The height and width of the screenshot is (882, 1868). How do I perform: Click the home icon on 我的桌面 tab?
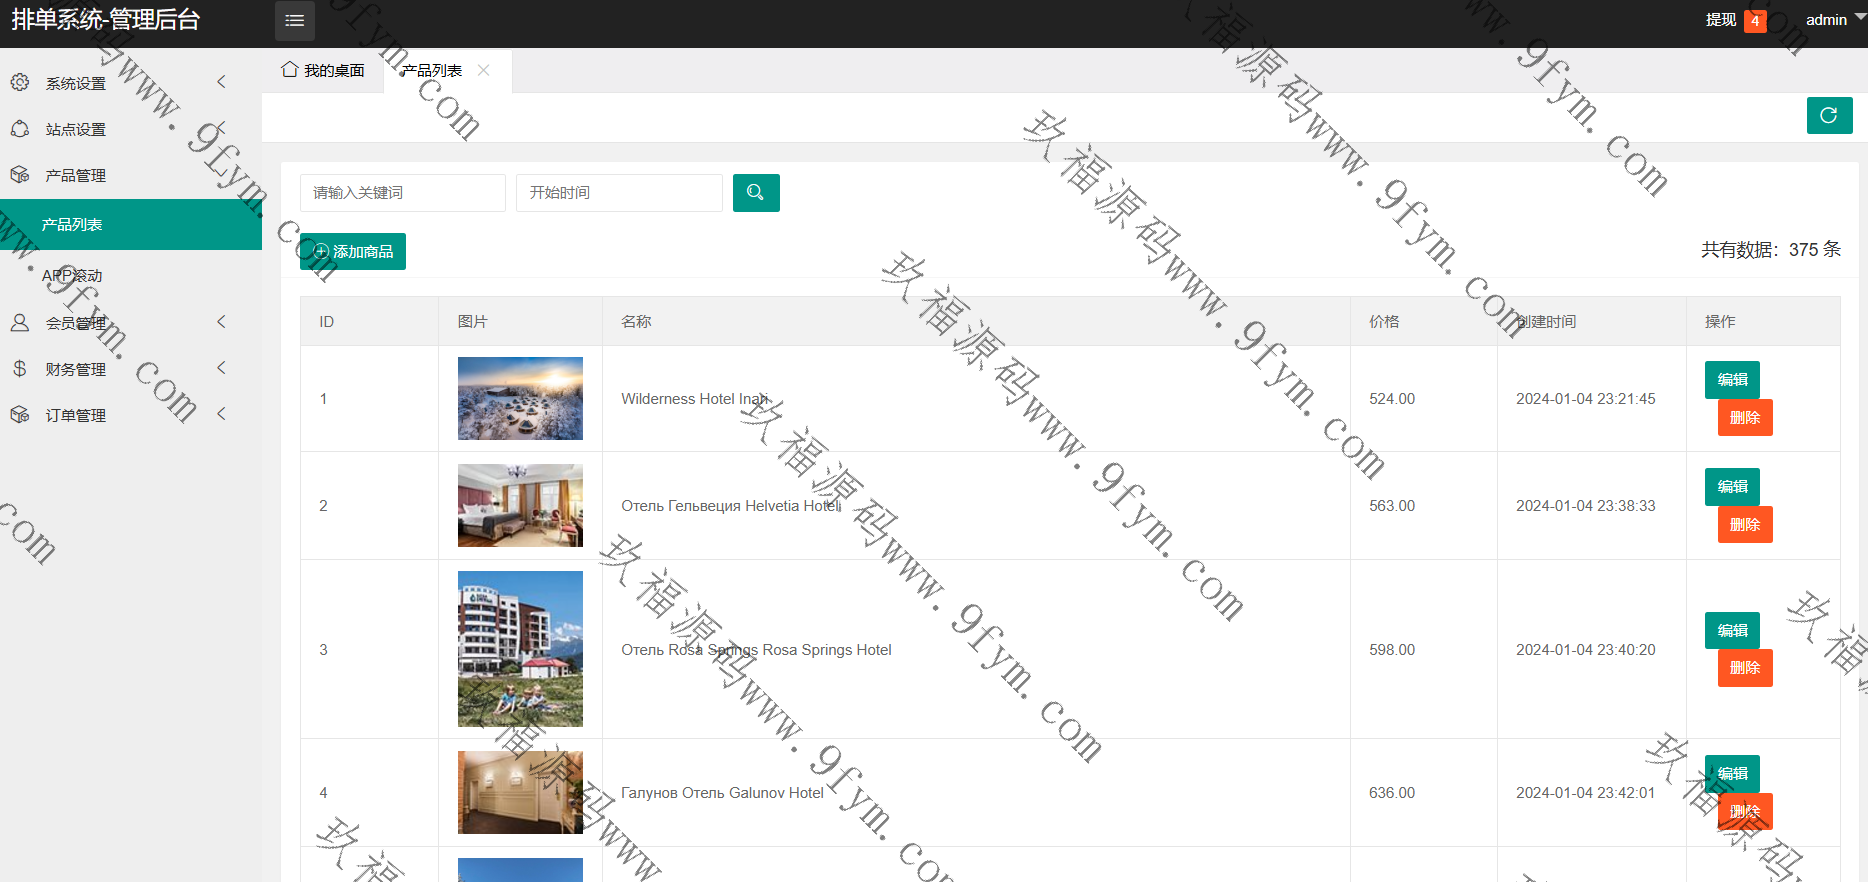click(290, 70)
